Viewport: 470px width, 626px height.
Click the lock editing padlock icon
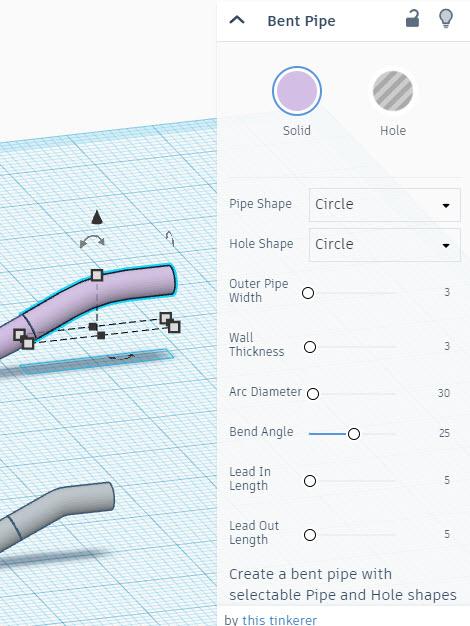tap(412, 19)
